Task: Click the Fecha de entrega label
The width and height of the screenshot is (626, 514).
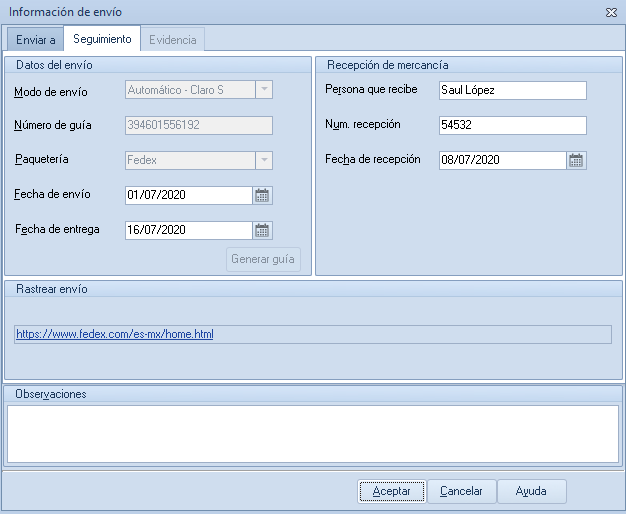Action: click(57, 229)
